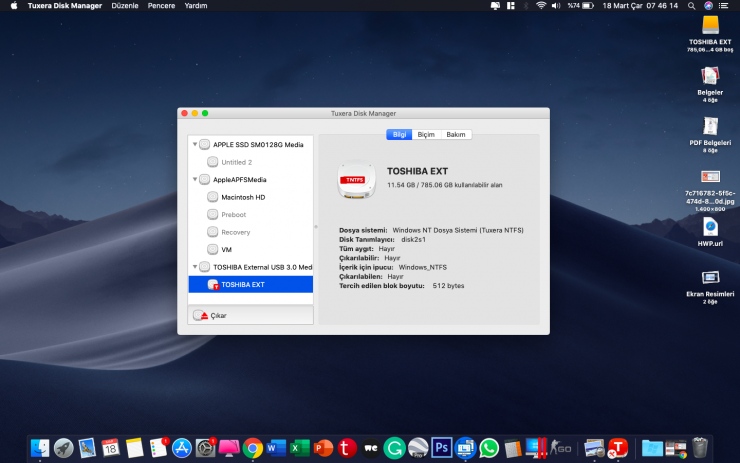Open Finder in the Dock
740x463 pixels.
pos(40,448)
